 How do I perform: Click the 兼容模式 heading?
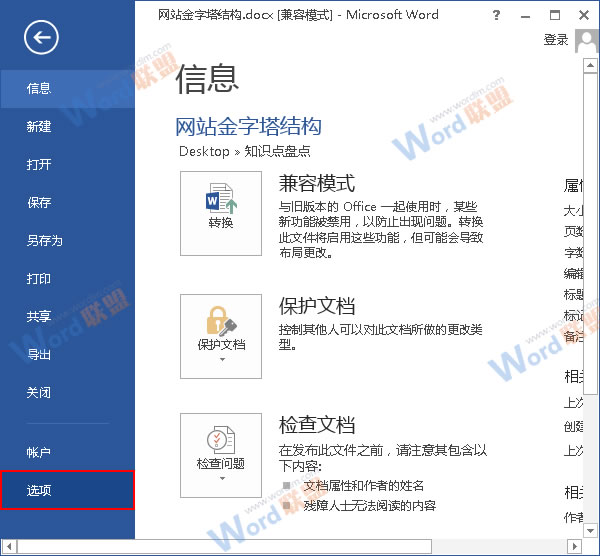(317, 183)
